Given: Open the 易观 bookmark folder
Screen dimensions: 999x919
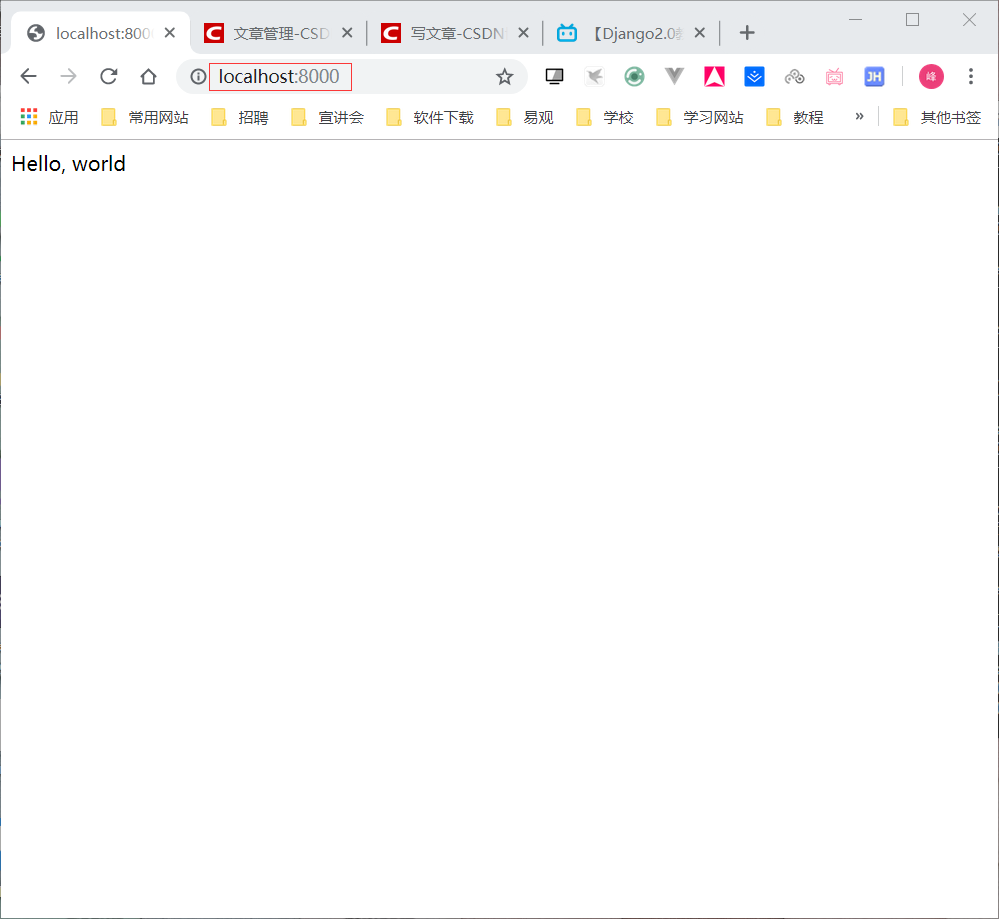Looking at the screenshot, I should (x=525, y=117).
